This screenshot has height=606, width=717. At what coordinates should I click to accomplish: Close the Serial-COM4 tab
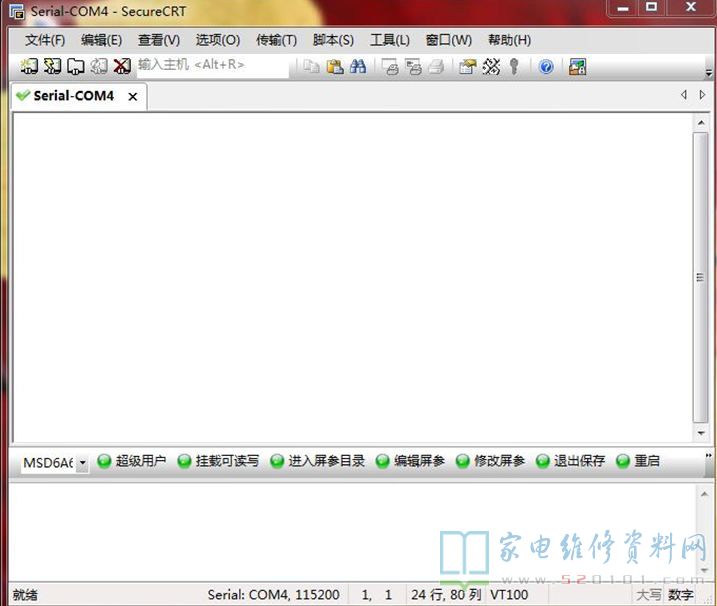pyautogui.click(x=133, y=96)
